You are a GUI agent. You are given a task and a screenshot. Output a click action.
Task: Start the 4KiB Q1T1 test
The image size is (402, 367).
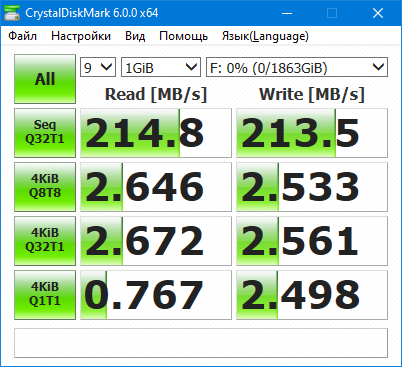(x=45, y=295)
